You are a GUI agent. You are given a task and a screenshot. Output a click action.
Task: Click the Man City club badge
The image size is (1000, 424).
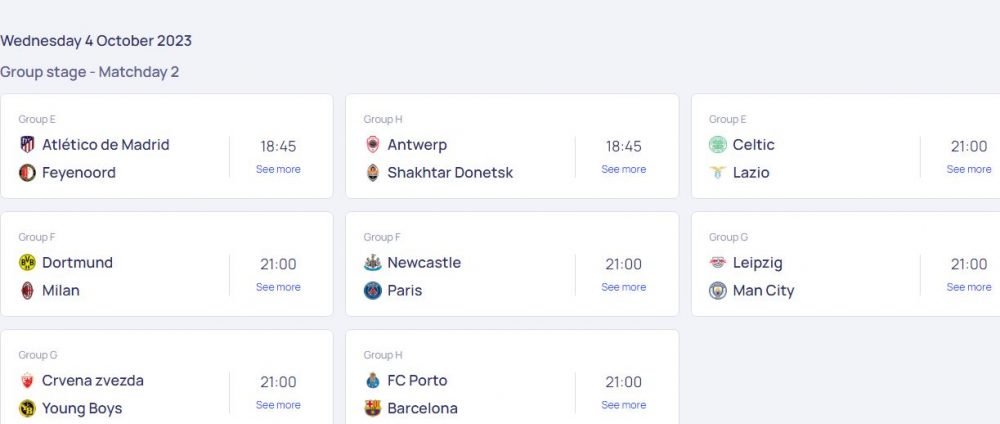click(717, 291)
